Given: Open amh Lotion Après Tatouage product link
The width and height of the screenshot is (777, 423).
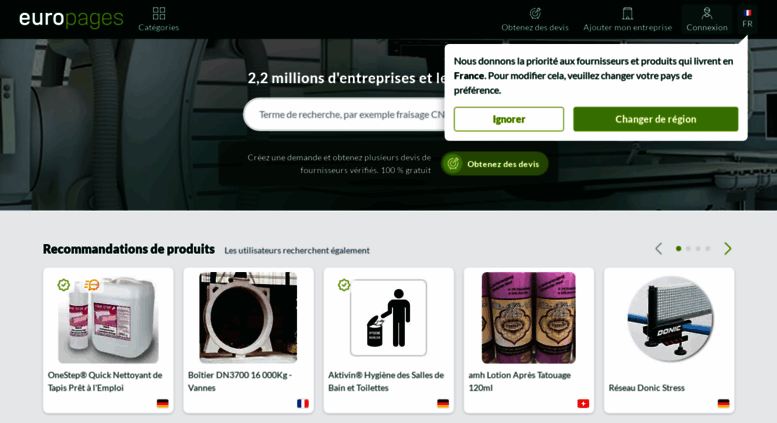Looking at the screenshot, I should [x=519, y=381].
